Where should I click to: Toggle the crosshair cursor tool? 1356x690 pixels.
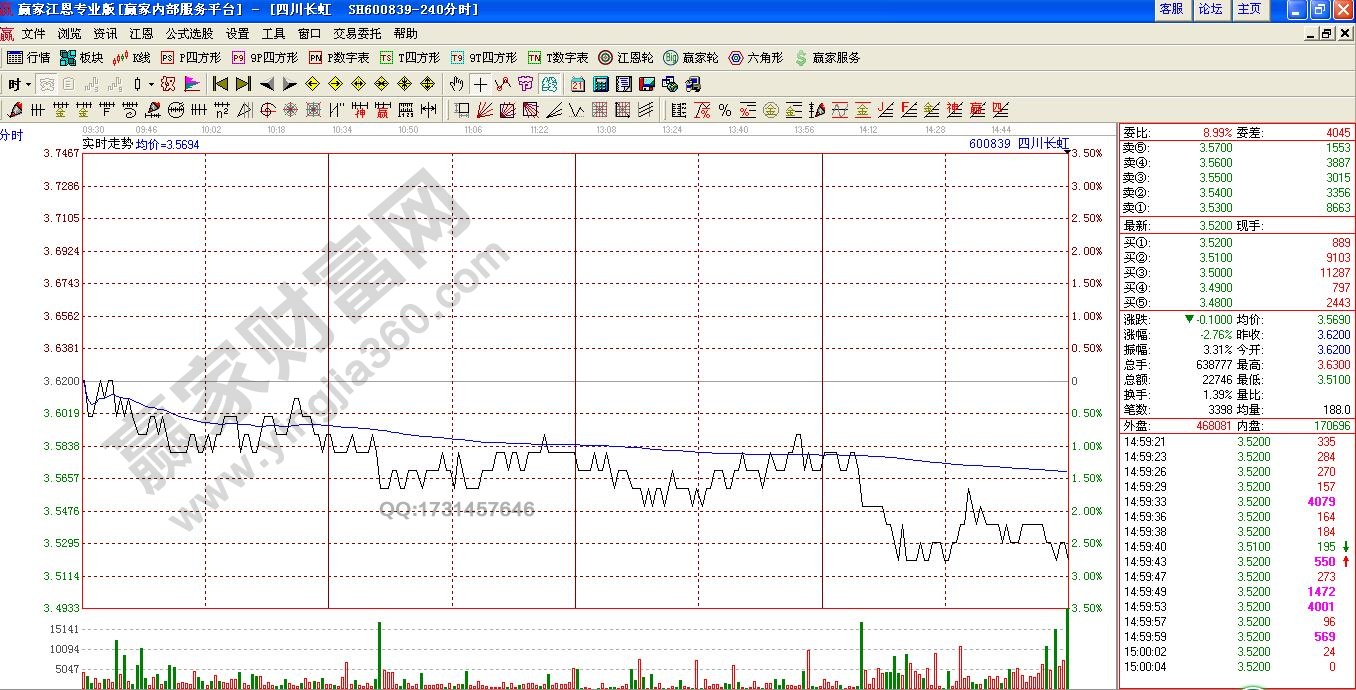point(480,84)
